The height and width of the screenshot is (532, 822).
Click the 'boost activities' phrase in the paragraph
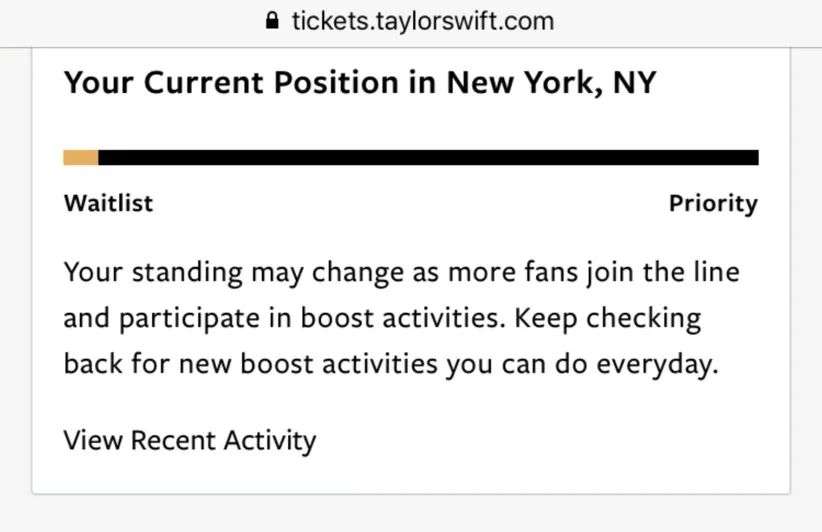pyautogui.click(x=403, y=318)
